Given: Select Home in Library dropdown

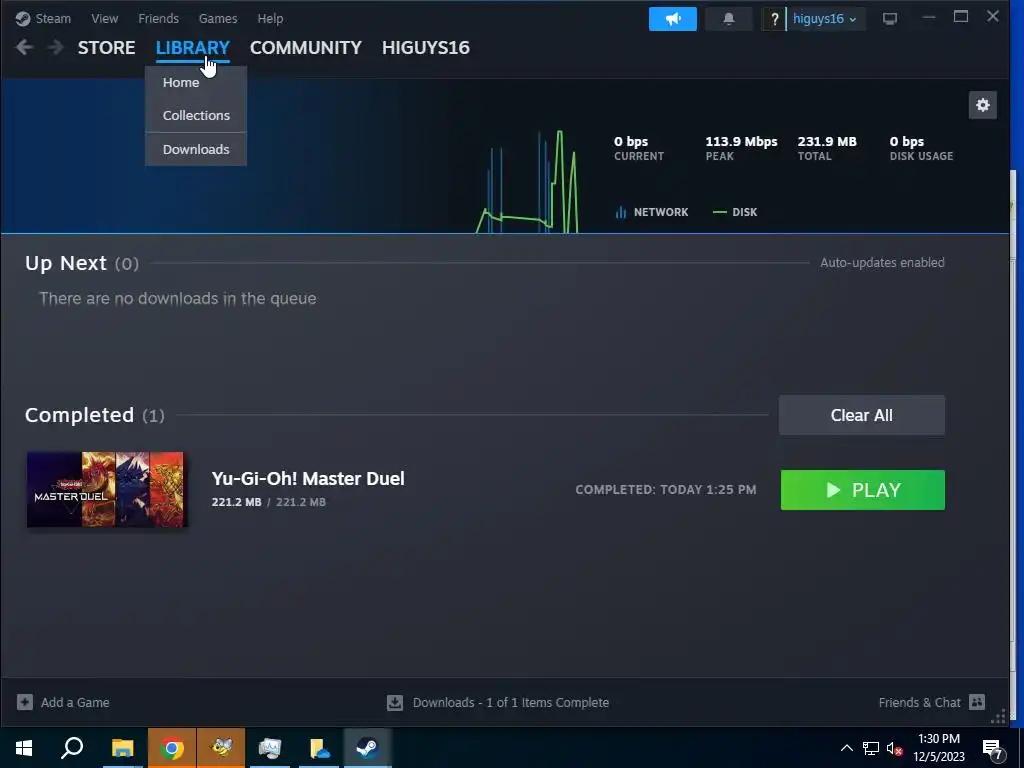Looking at the screenshot, I should (x=196, y=82).
